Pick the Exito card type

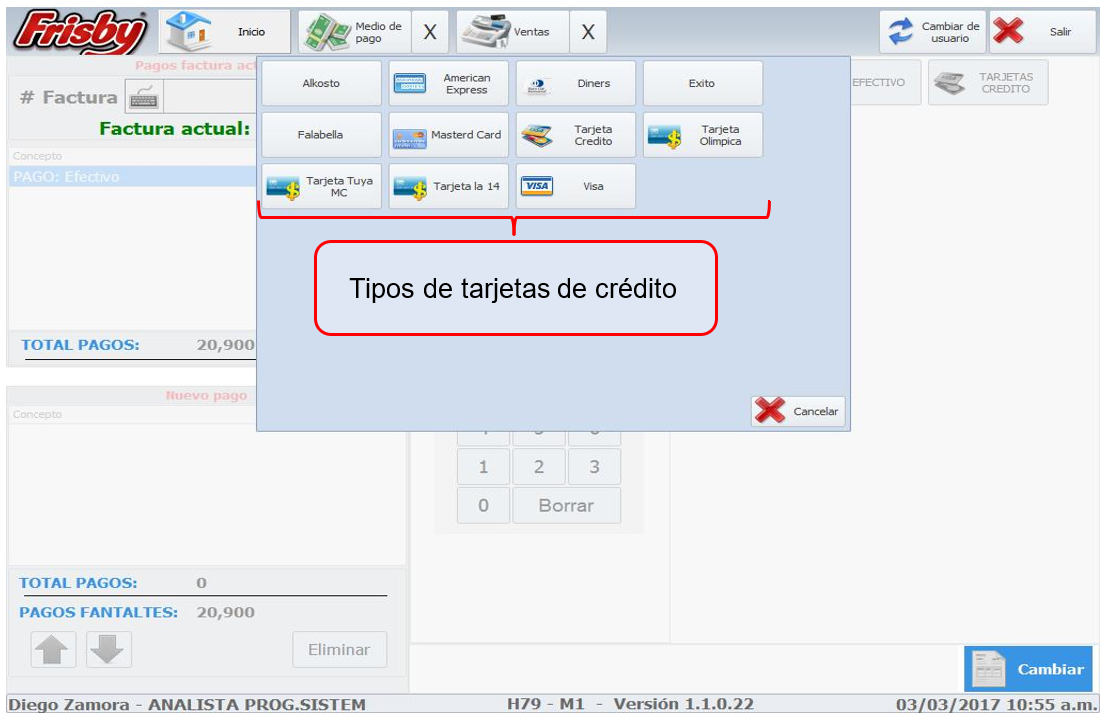tap(703, 83)
